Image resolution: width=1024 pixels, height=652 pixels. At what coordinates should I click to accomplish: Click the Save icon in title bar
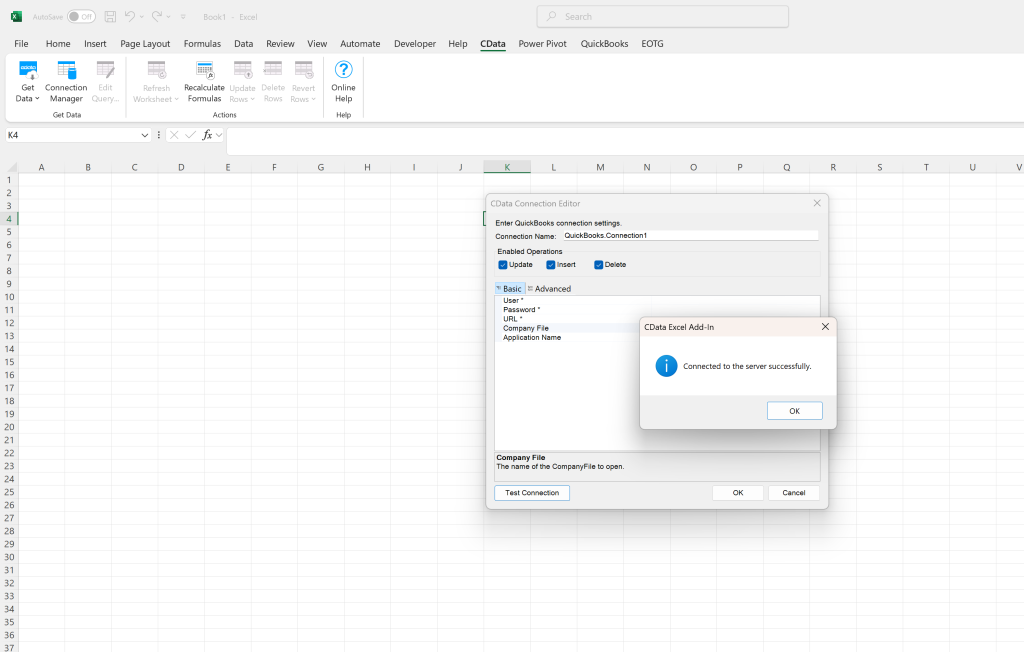(110, 16)
